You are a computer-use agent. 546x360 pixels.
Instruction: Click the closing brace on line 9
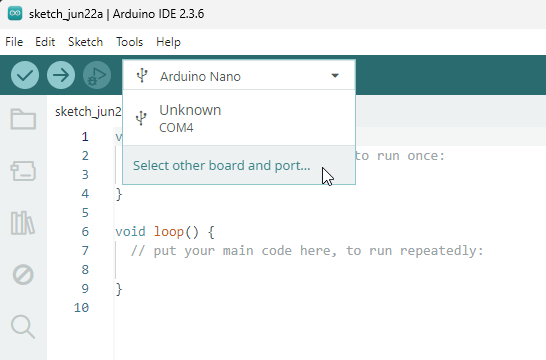point(119,289)
